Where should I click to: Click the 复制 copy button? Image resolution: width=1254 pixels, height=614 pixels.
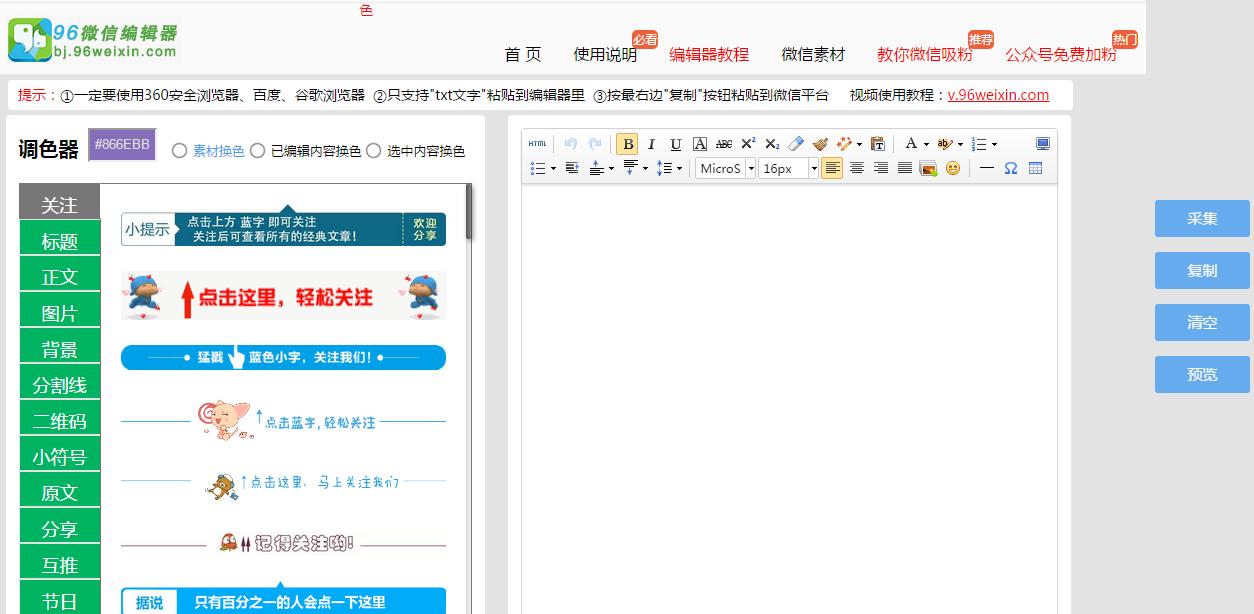[x=1201, y=270]
